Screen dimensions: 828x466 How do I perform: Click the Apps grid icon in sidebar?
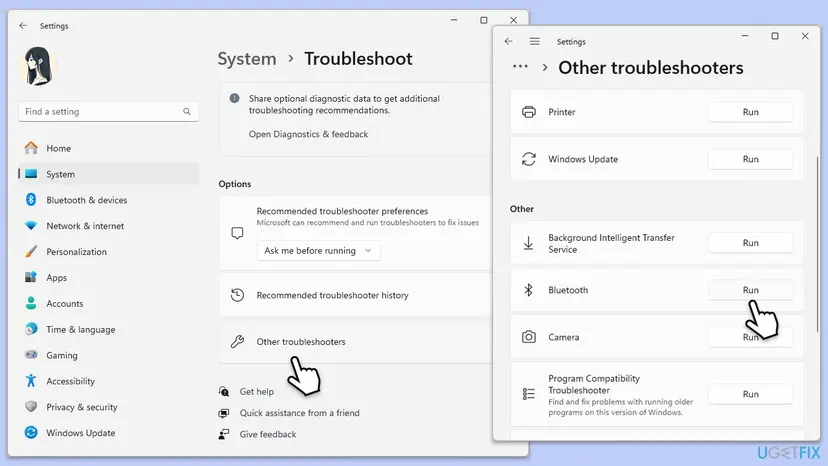click(x=31, y=277)
